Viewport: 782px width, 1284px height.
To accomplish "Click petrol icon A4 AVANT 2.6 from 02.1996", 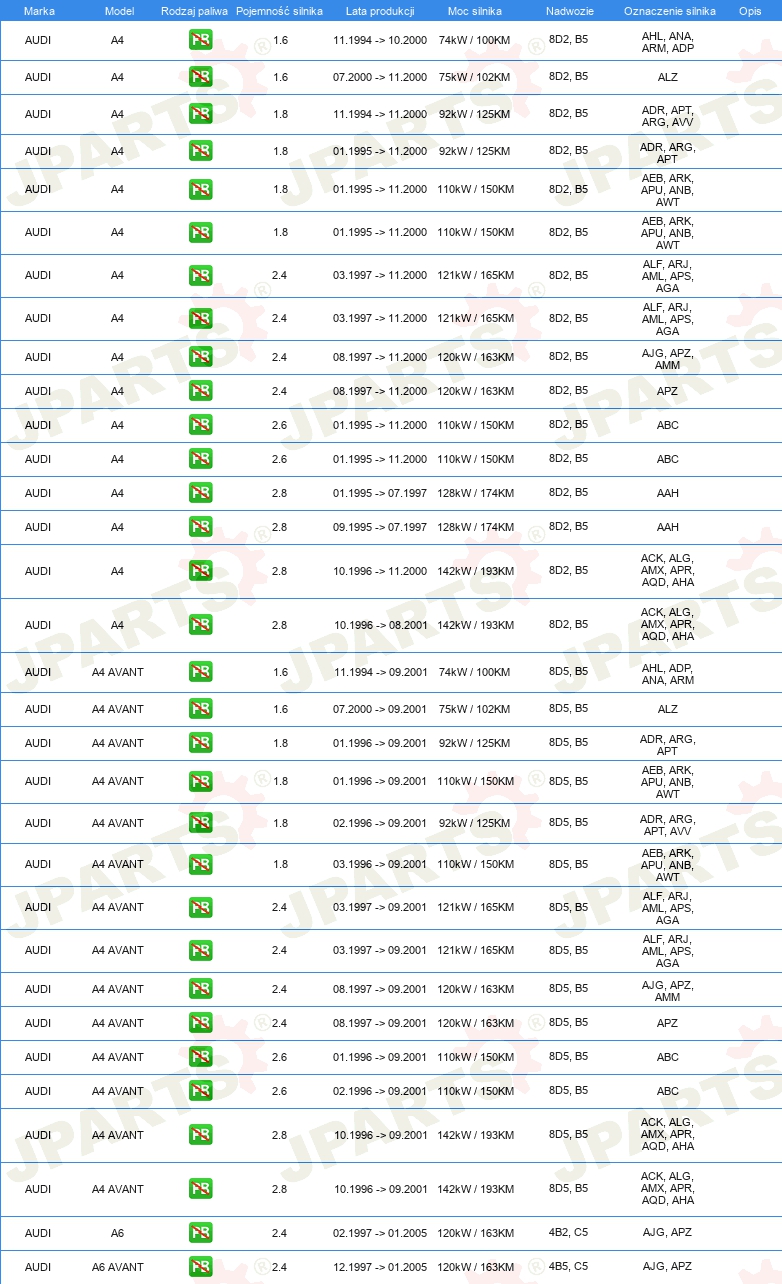I will [200, 1090].
